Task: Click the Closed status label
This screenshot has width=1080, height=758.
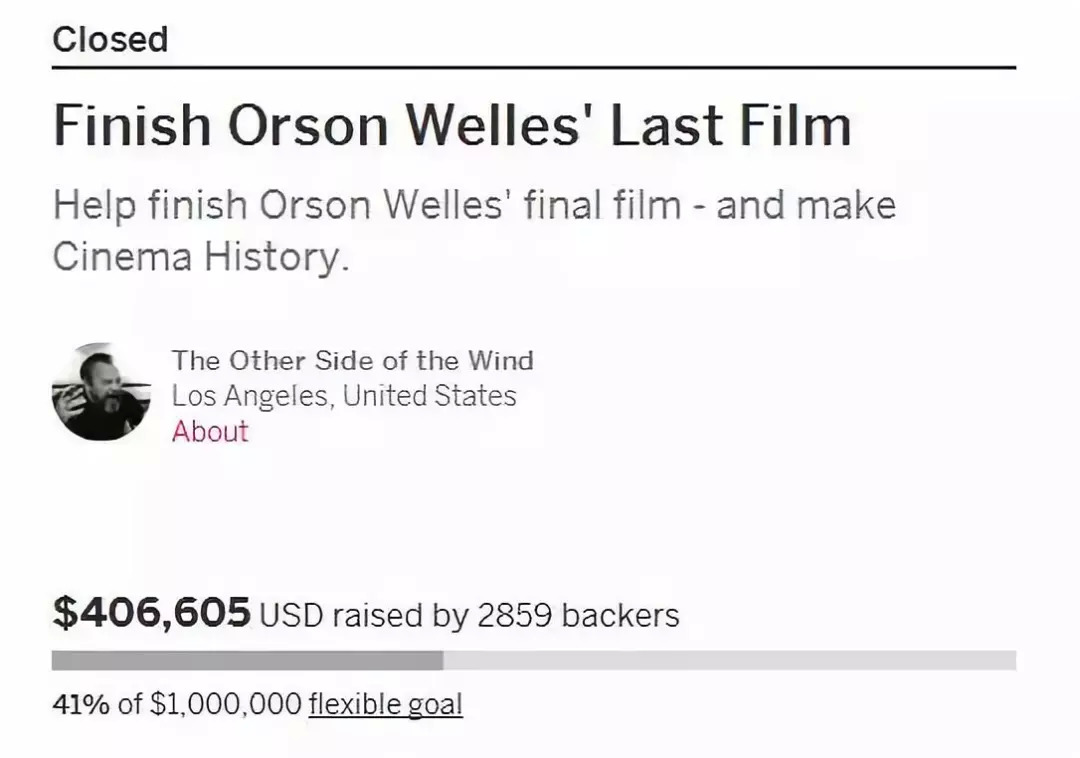Action: pyautogui.click(x=110, y=40)
